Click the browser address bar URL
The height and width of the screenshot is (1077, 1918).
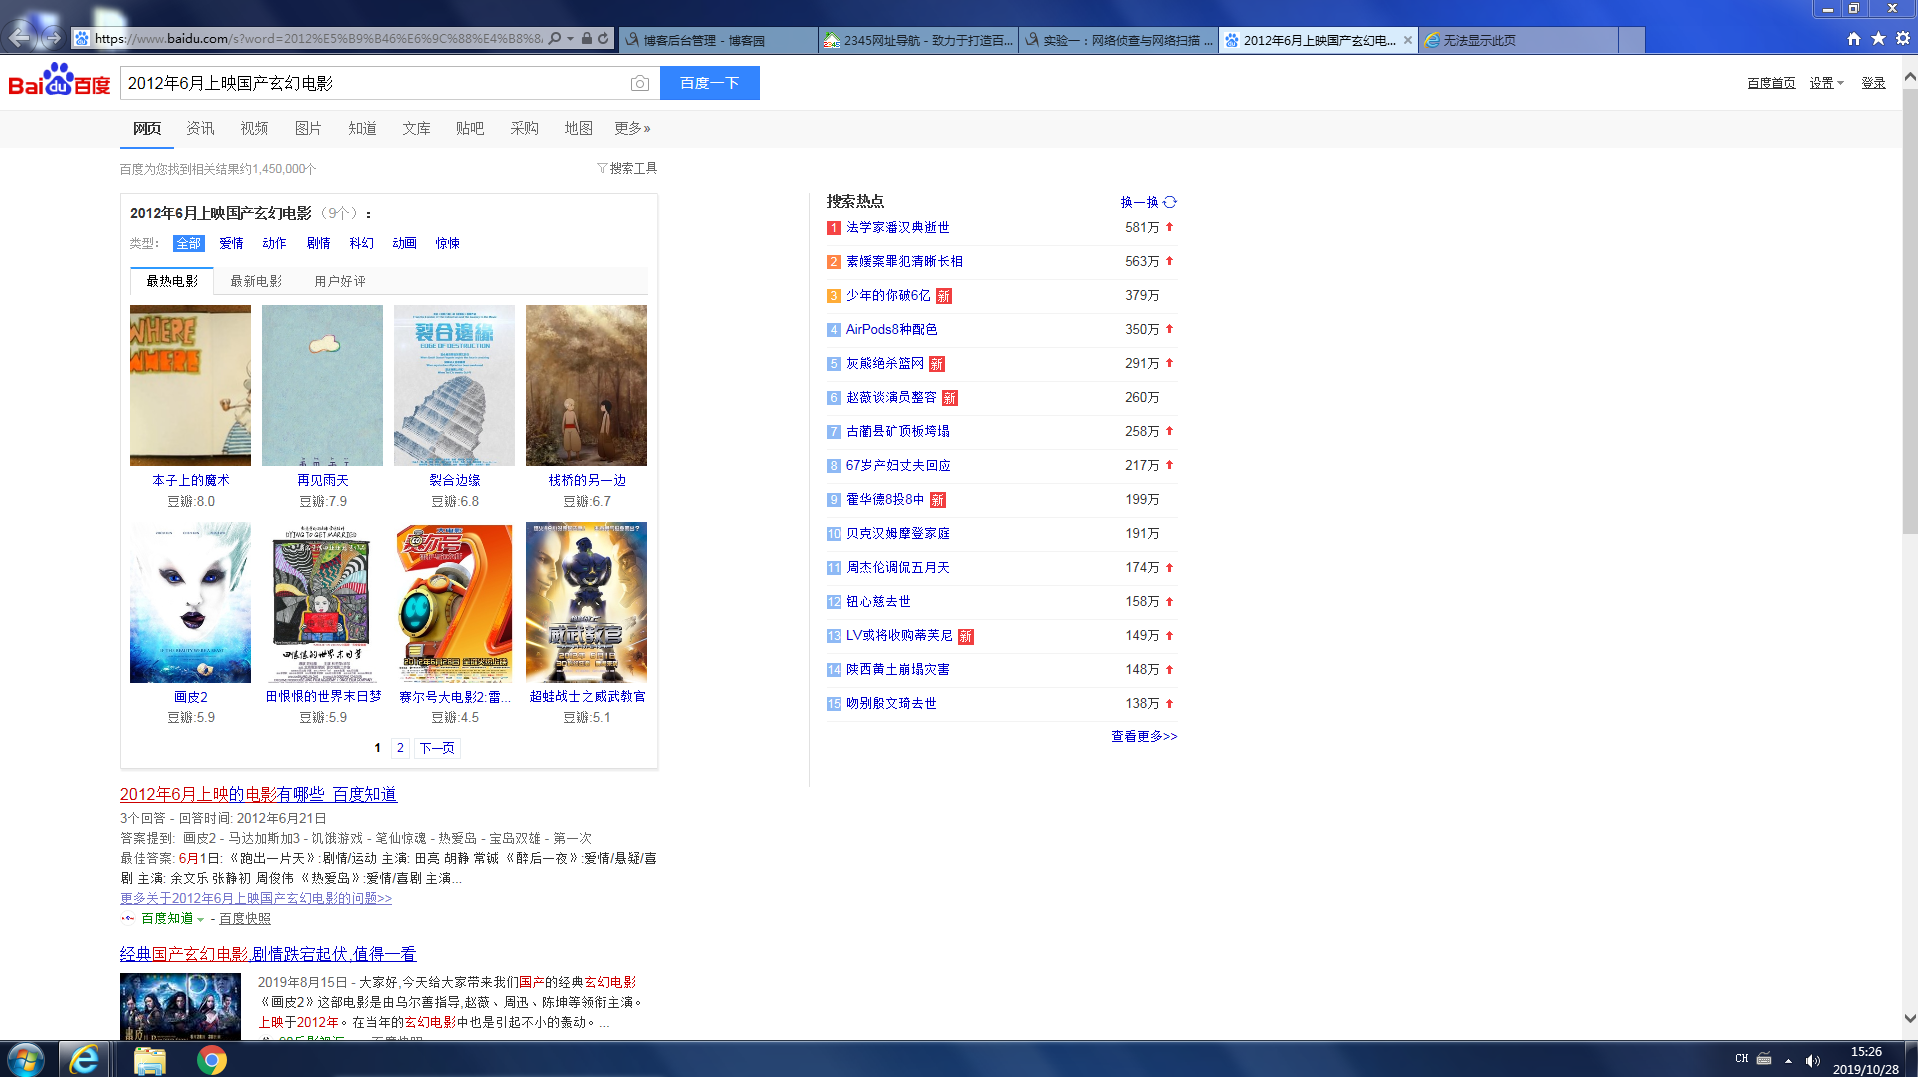tap(318, 39)
